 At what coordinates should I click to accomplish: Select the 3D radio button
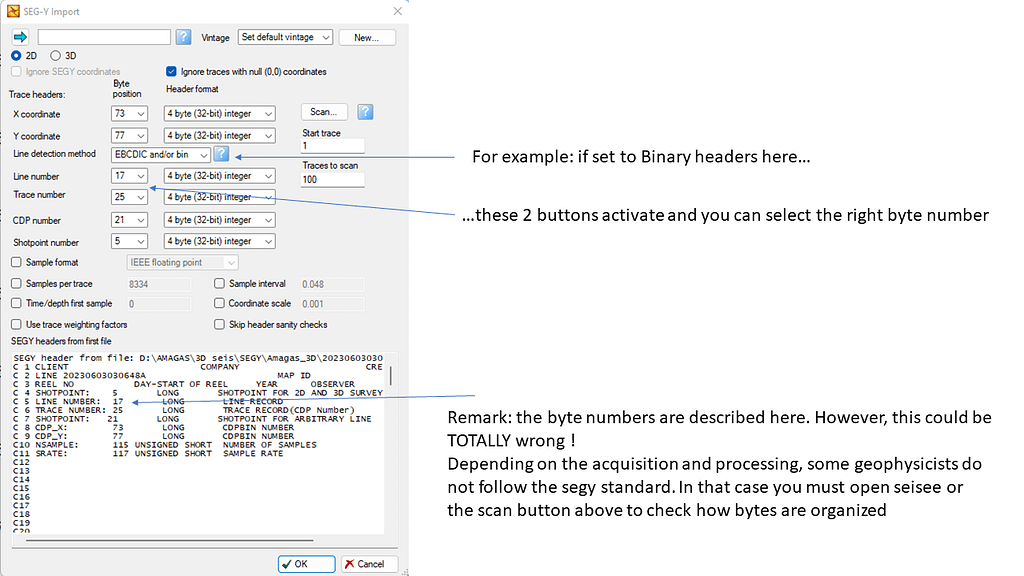pos(56,56)
